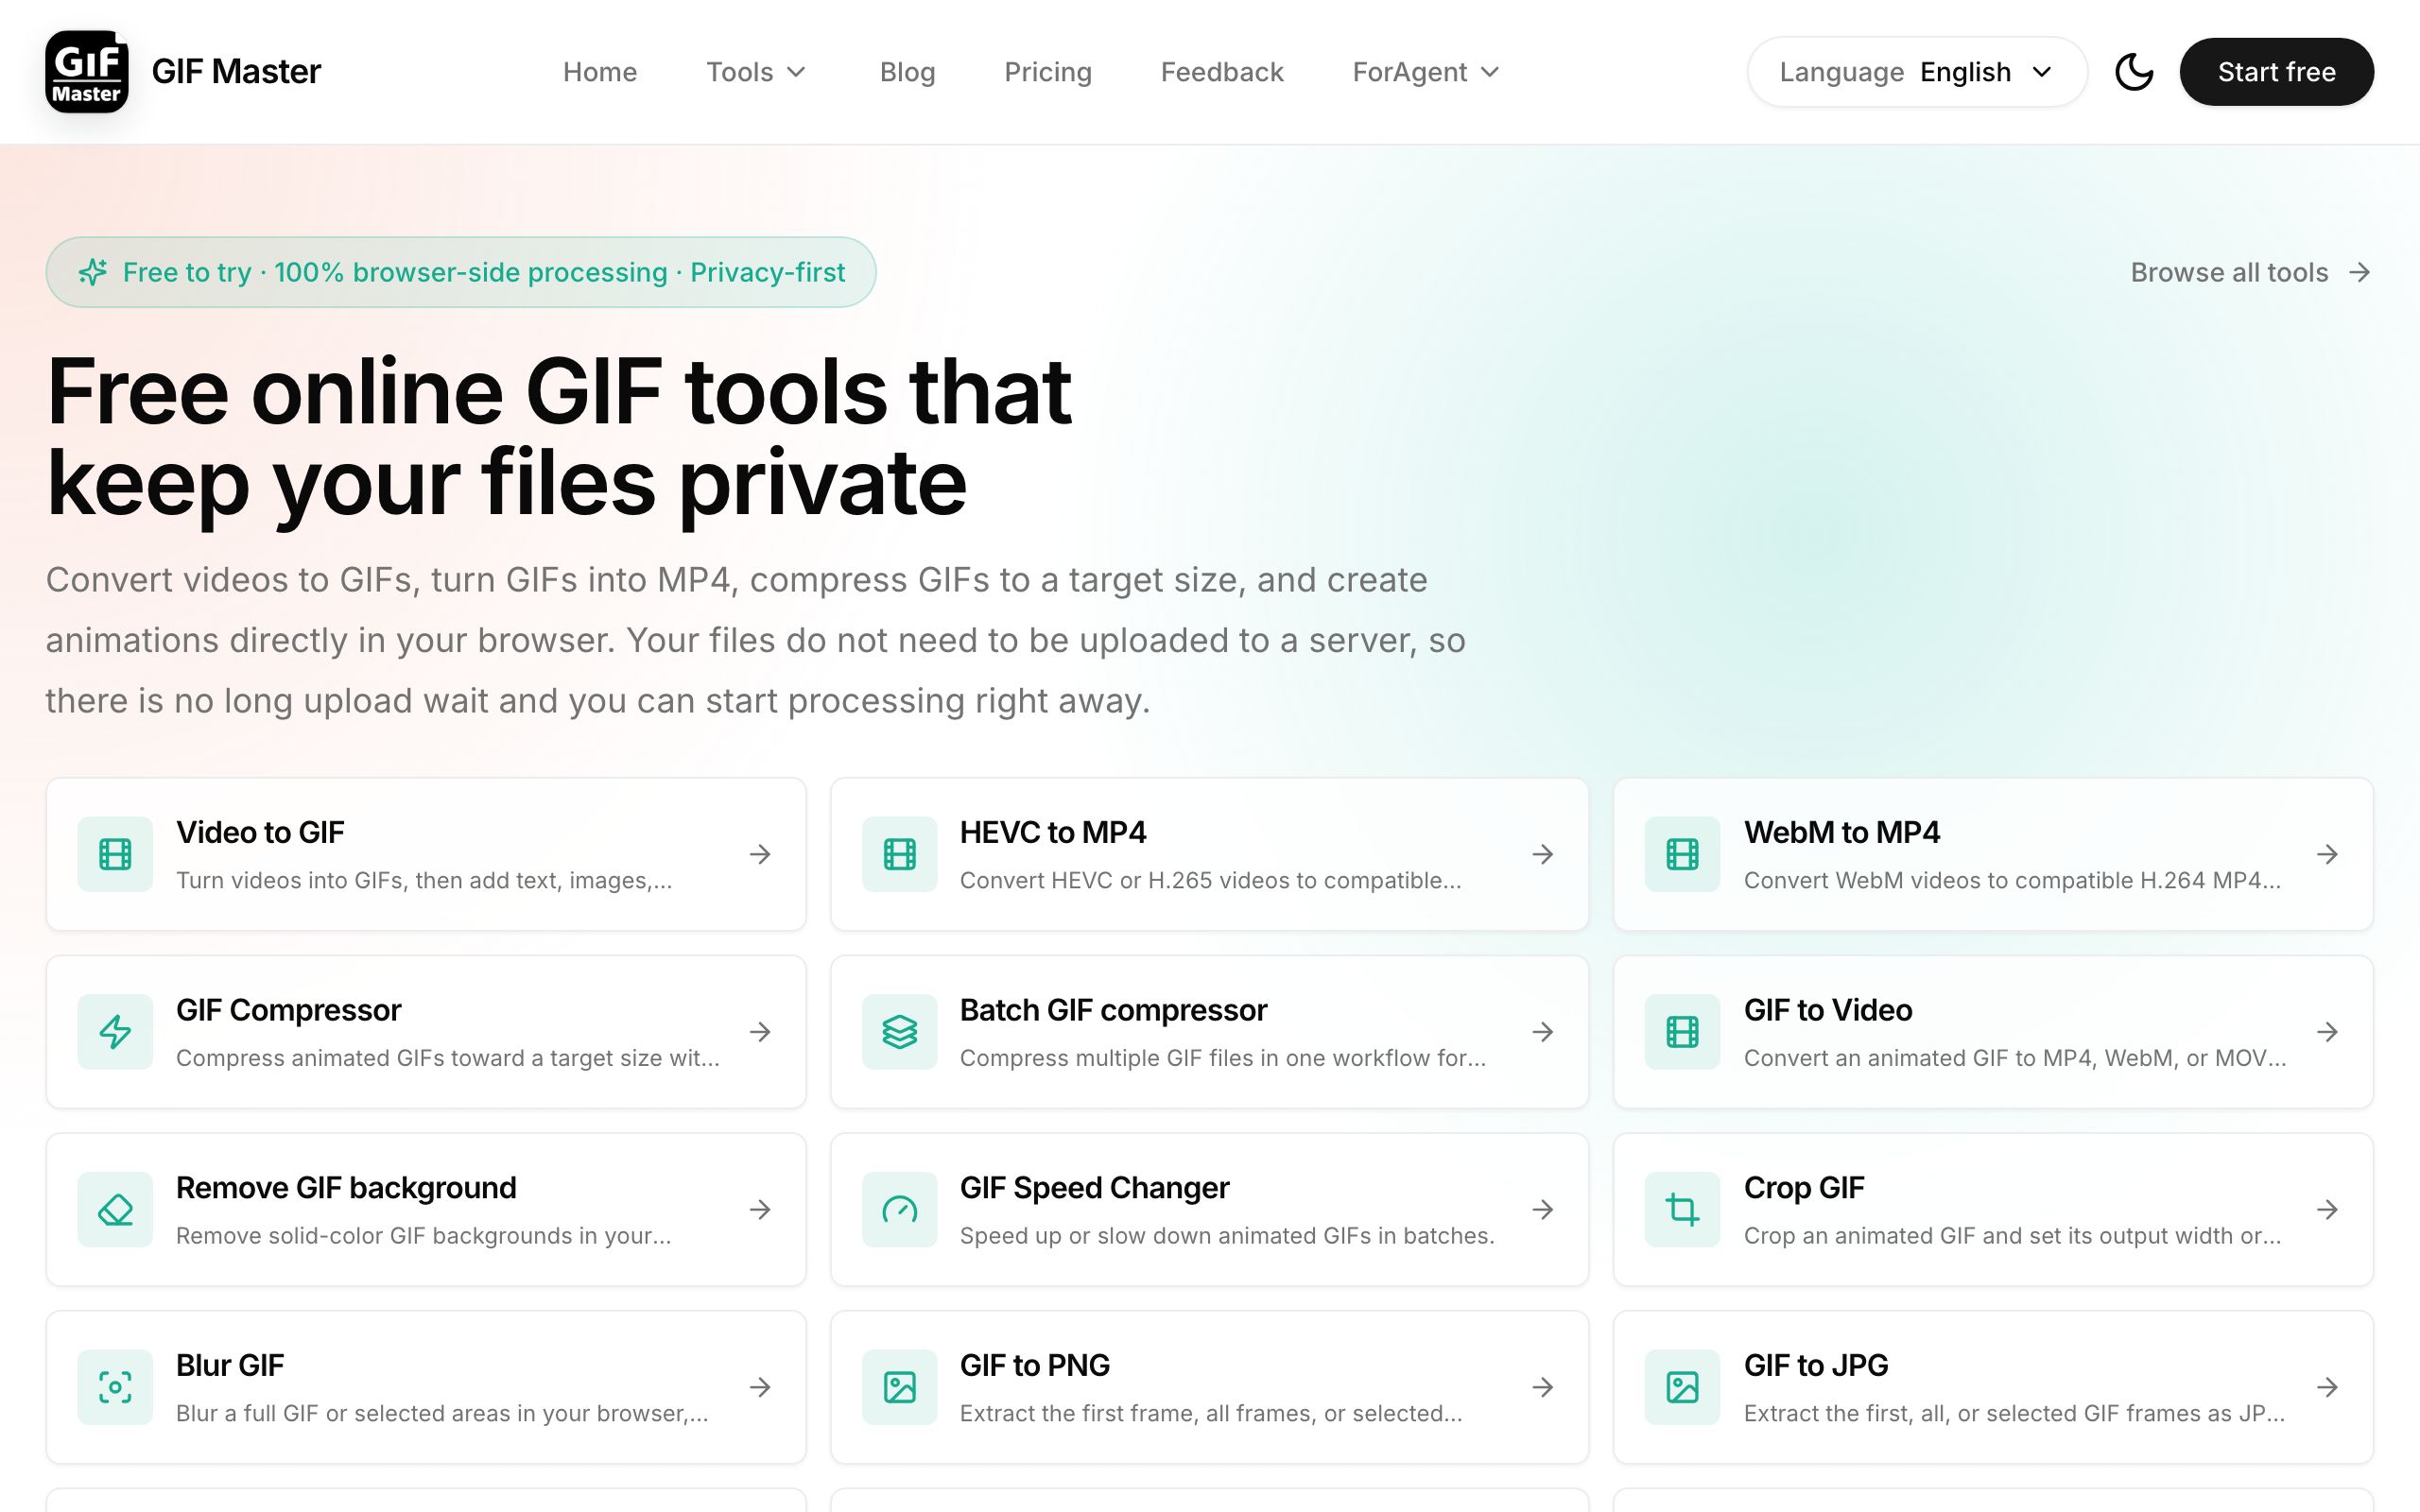Click the Remove GIF background eraser icon

point(115,1210)
